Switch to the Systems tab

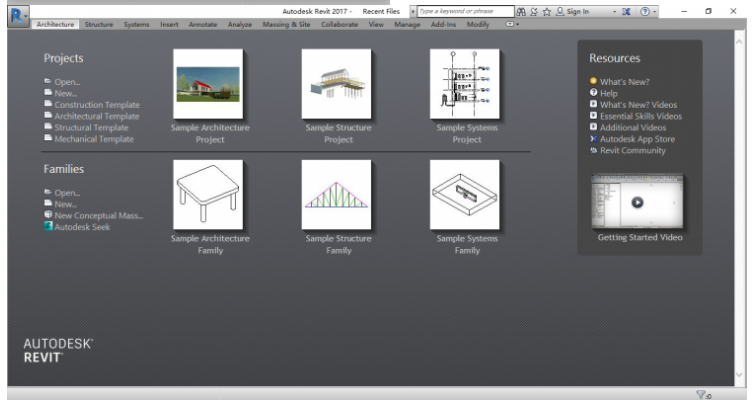[136, 24]
